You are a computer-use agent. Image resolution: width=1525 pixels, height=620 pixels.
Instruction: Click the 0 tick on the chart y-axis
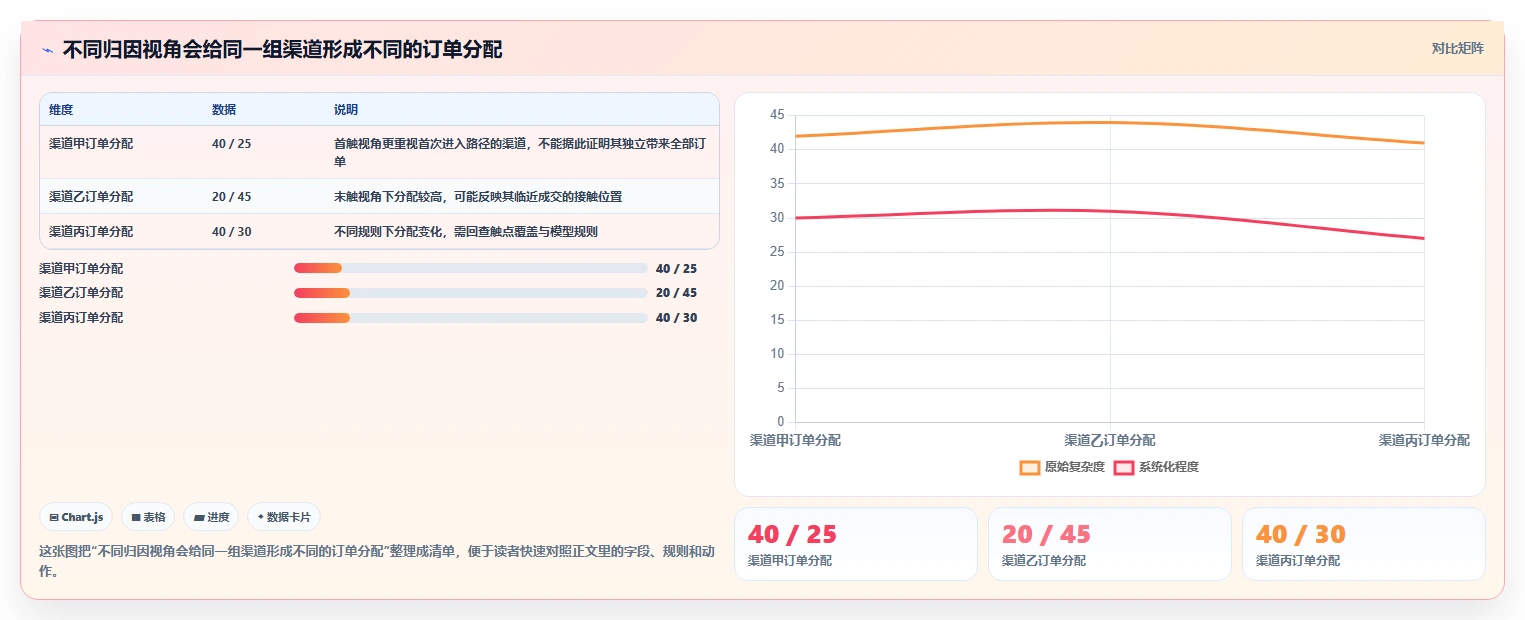click(x=781, y=422)
